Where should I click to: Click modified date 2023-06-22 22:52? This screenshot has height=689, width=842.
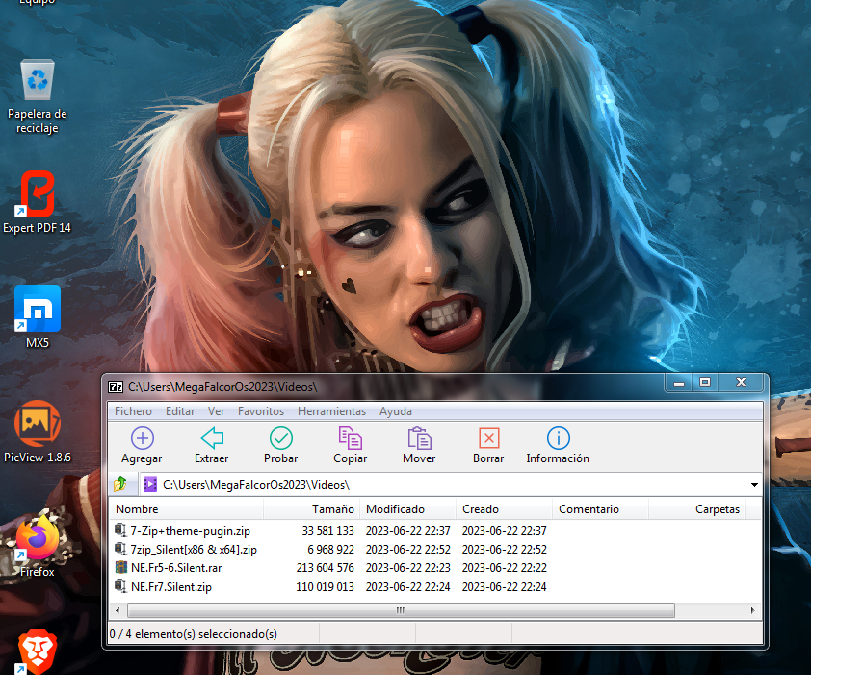(408, 549)
